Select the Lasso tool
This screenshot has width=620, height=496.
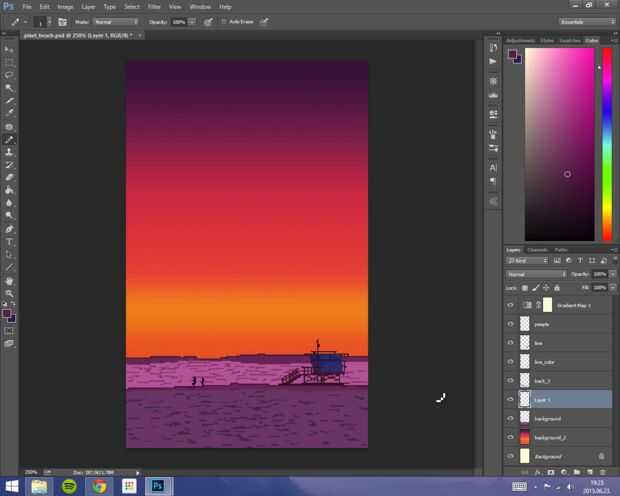click(9, 75)
